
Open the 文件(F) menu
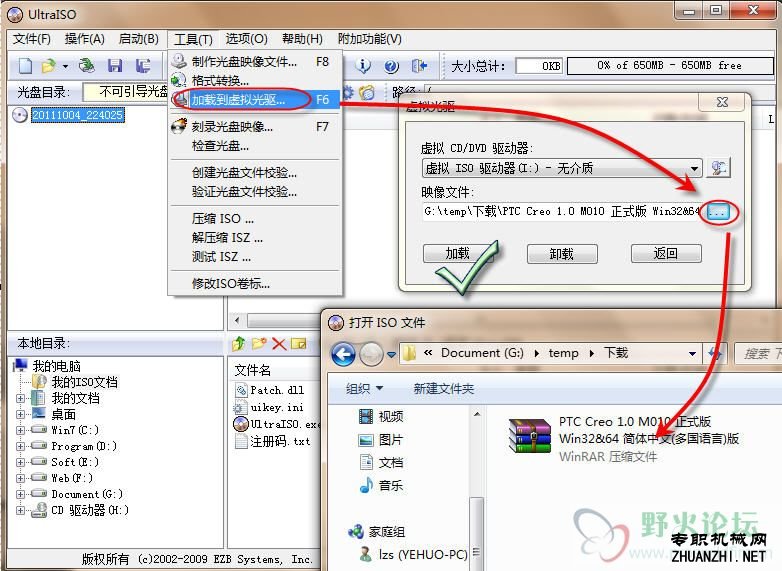(31, 39)
